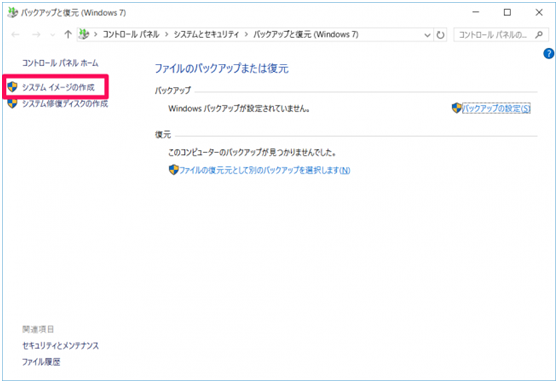558x383 pixels.
Task: Open システム修復ディスクの作成 link
Action: coord(65,104)
